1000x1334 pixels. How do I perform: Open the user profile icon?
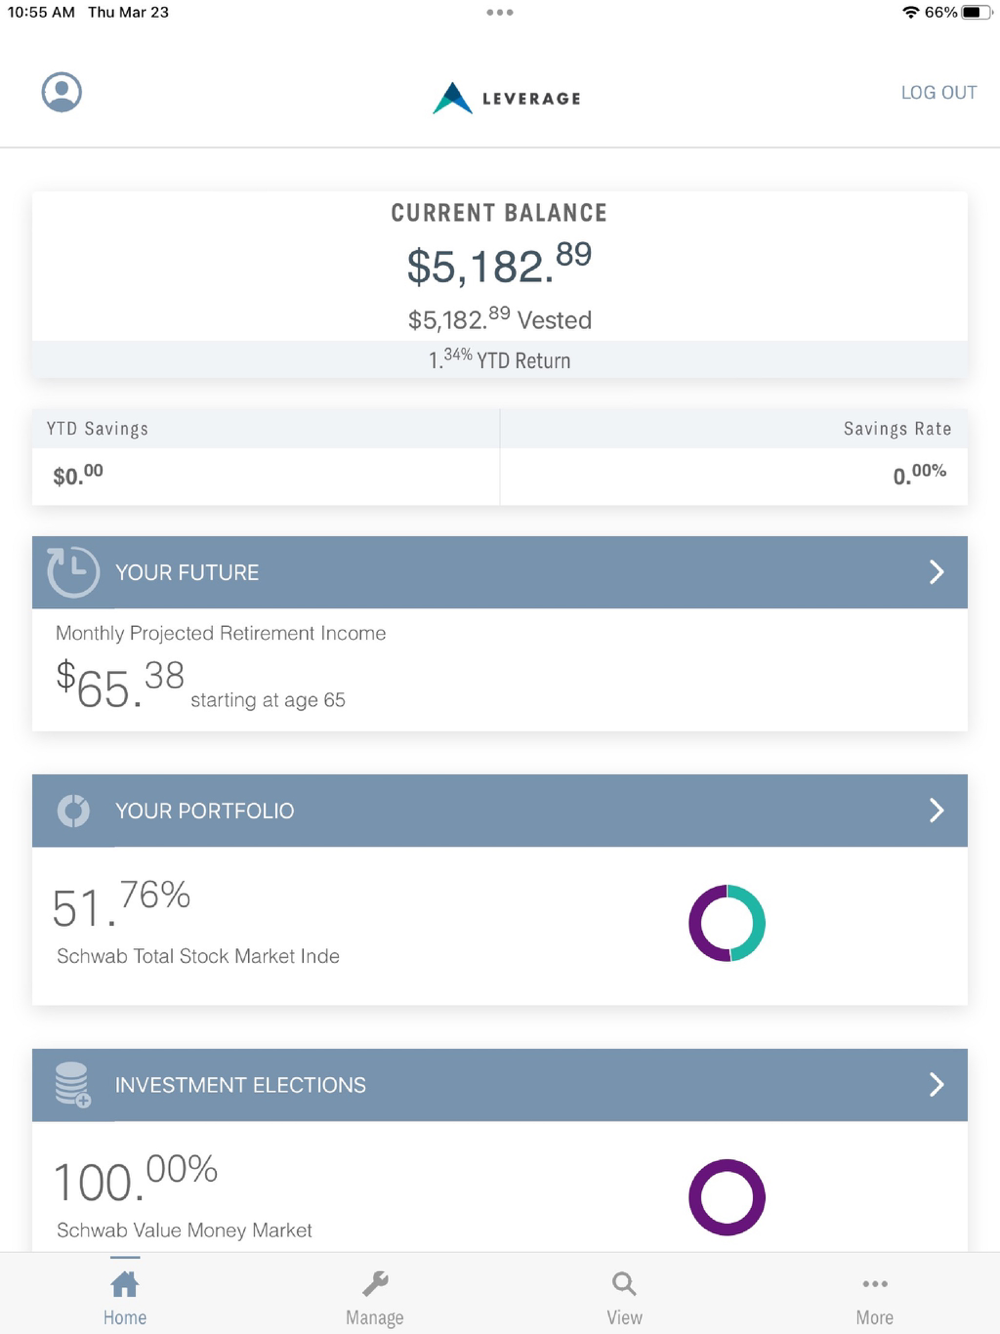[61, 92]
